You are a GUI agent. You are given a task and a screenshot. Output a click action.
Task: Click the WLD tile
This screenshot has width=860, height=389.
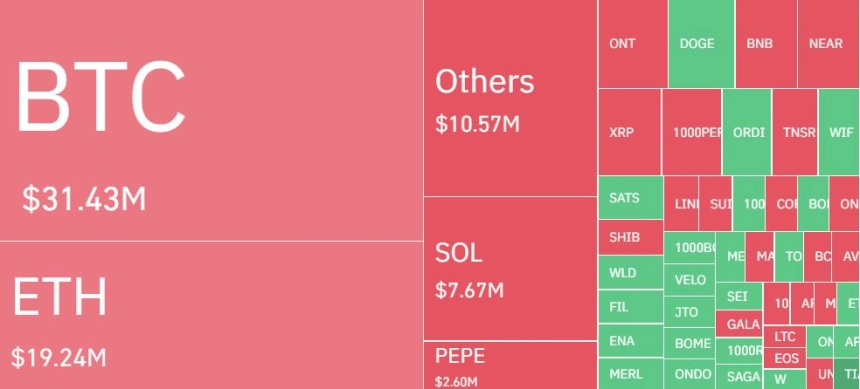click(x=630, y=272)
